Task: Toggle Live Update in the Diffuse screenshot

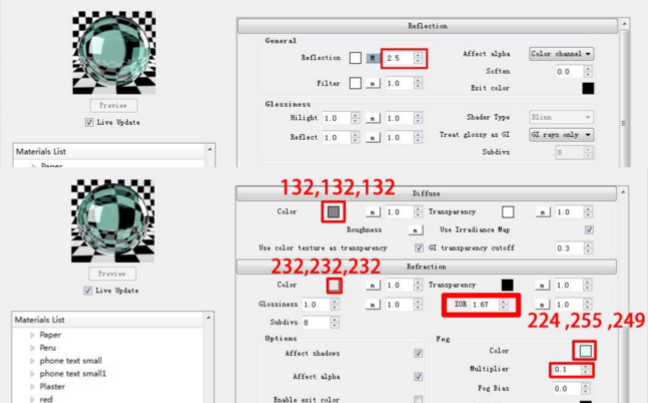Action: click(88, 291)
